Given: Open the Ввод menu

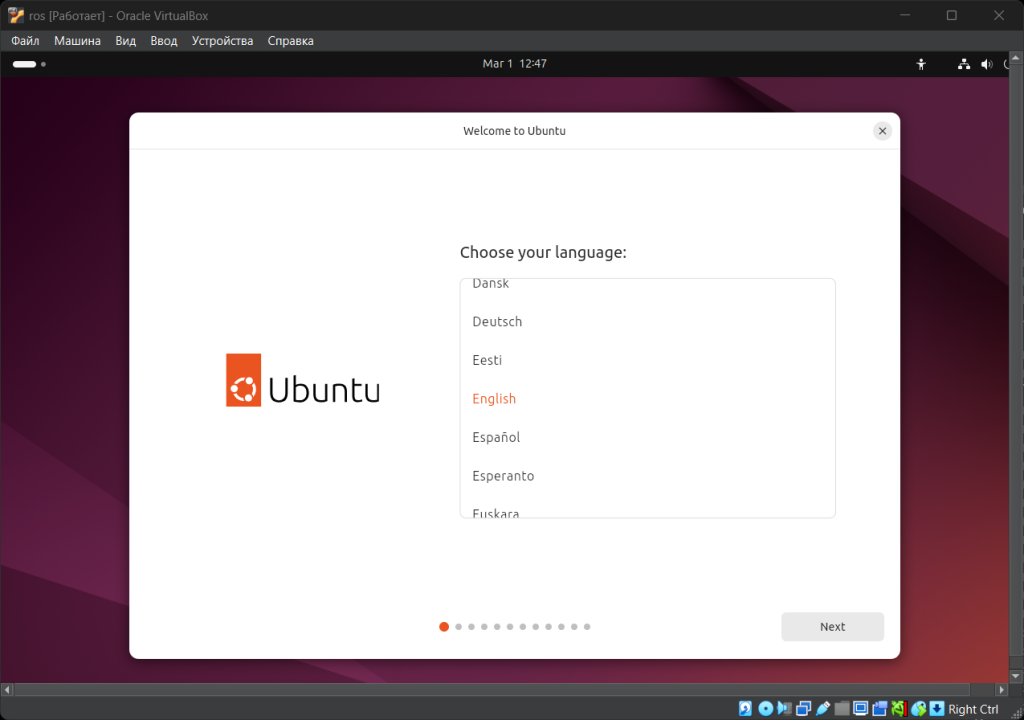Looking at the screenshot, I should 163,41.
